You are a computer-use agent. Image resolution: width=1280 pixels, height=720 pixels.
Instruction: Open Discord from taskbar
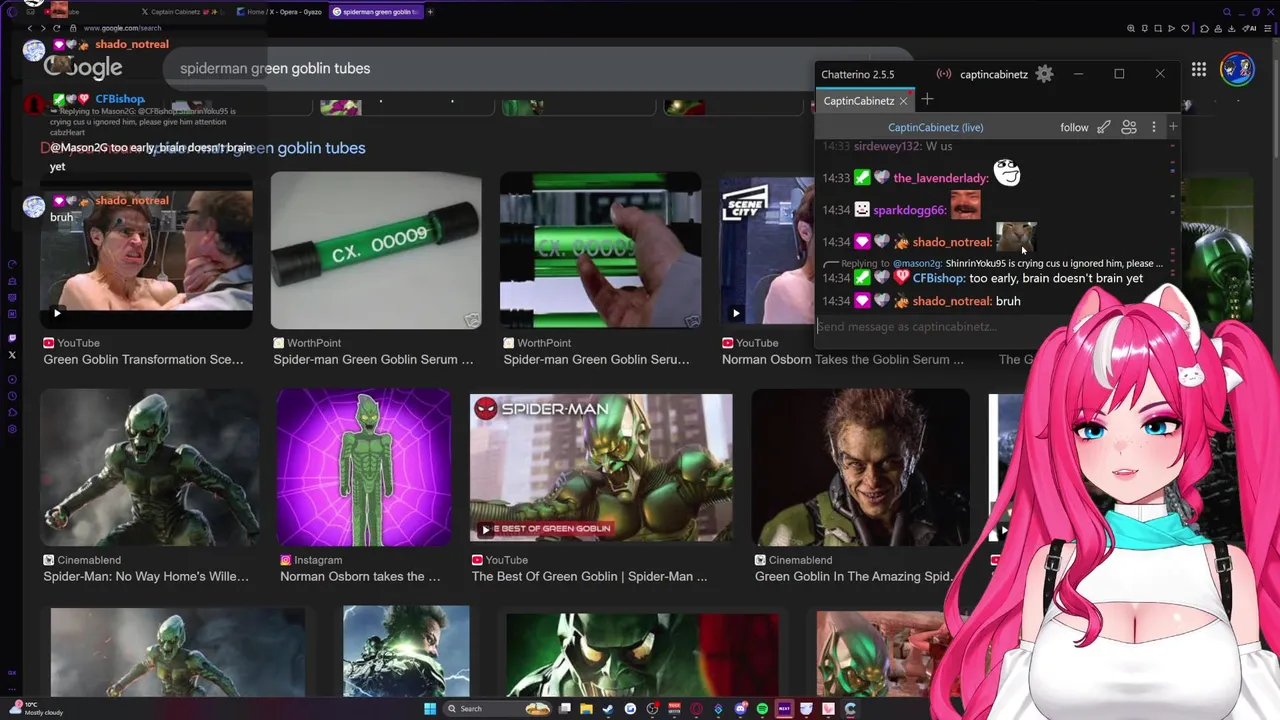[740, 708]
